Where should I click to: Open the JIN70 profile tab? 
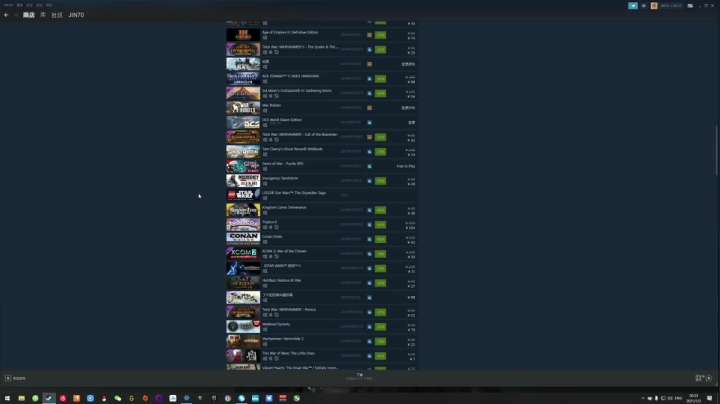click(76, 15)
